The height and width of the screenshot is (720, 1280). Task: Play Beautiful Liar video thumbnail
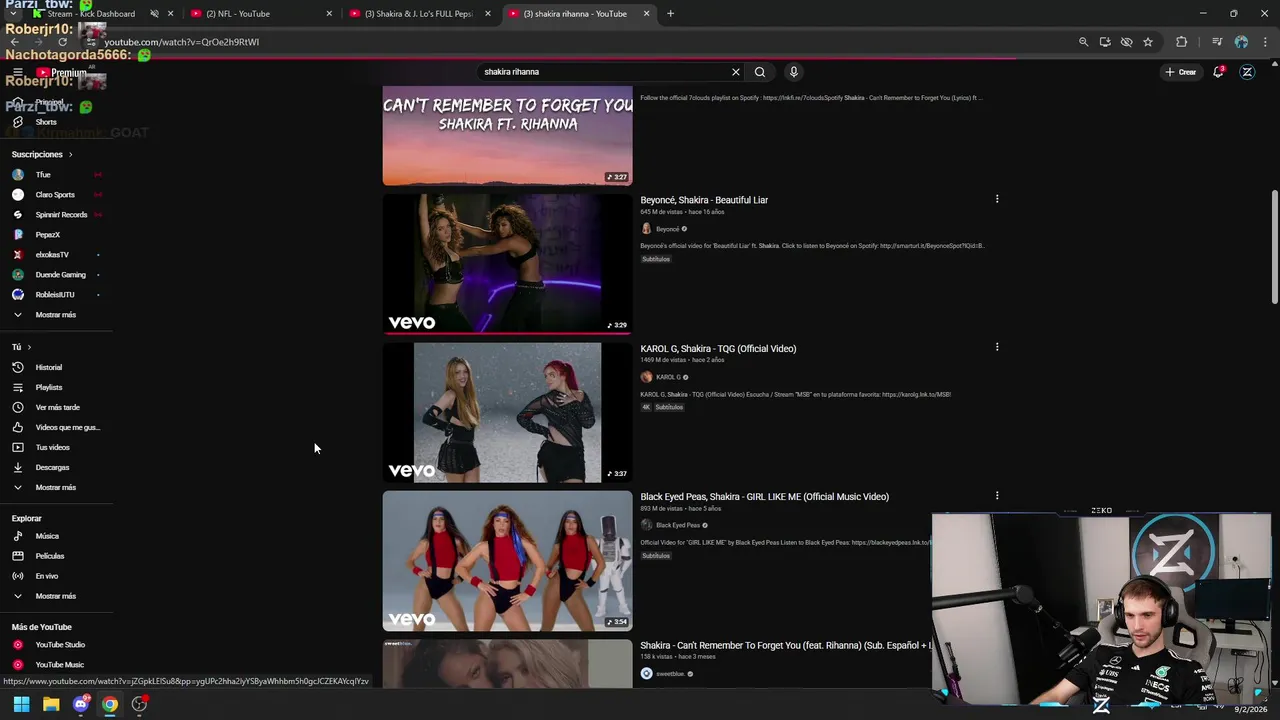coord(507,263)
